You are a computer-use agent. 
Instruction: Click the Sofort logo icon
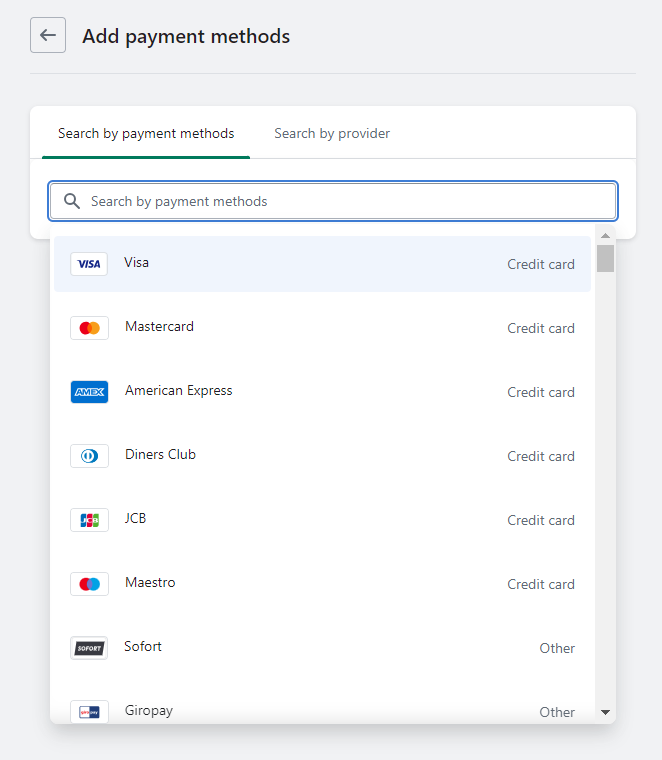[89, 648]
